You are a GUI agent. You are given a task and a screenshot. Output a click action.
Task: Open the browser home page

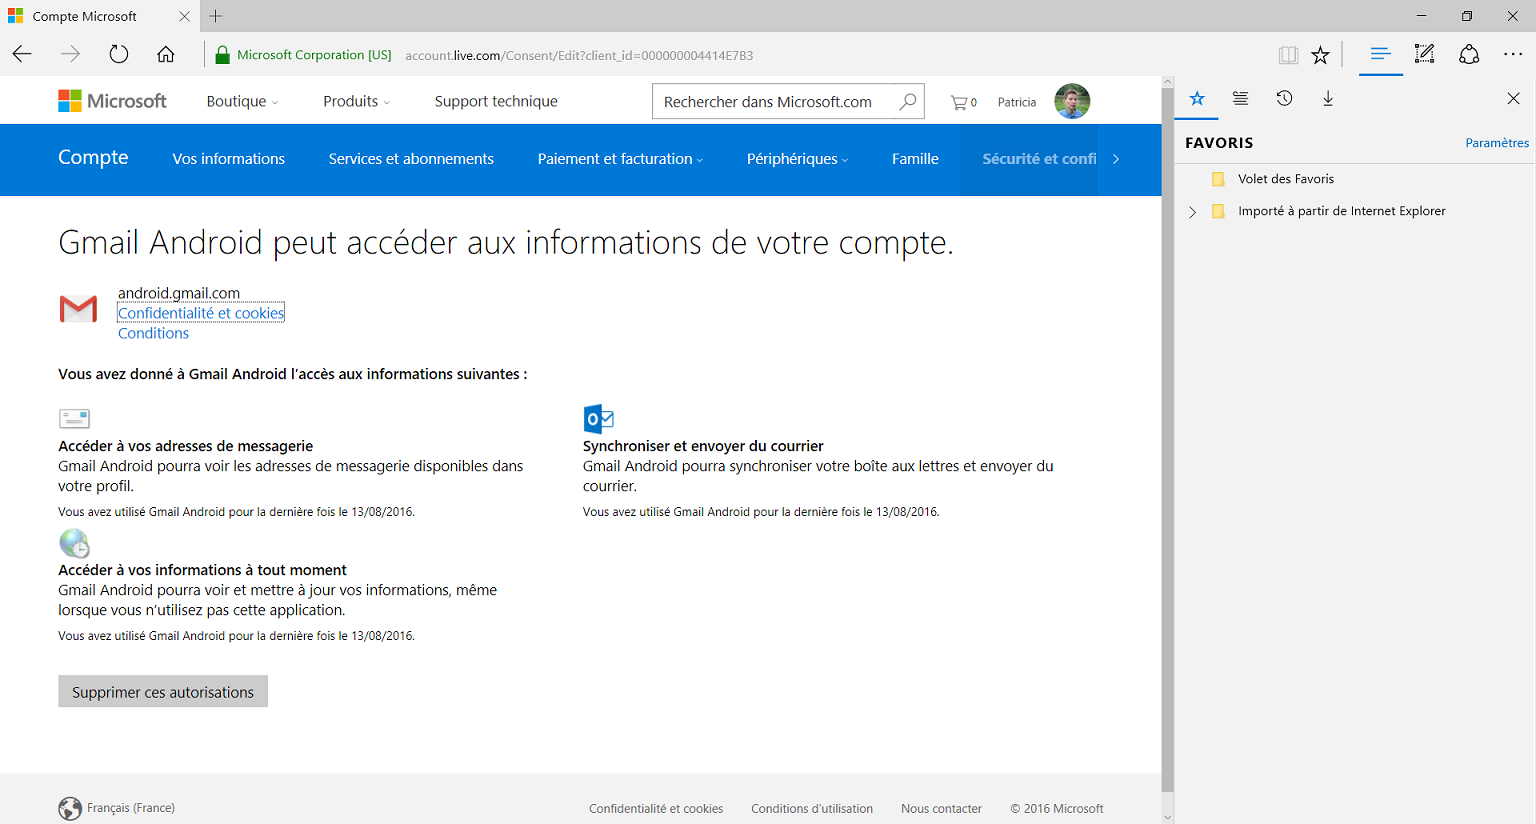coord(166,55)
